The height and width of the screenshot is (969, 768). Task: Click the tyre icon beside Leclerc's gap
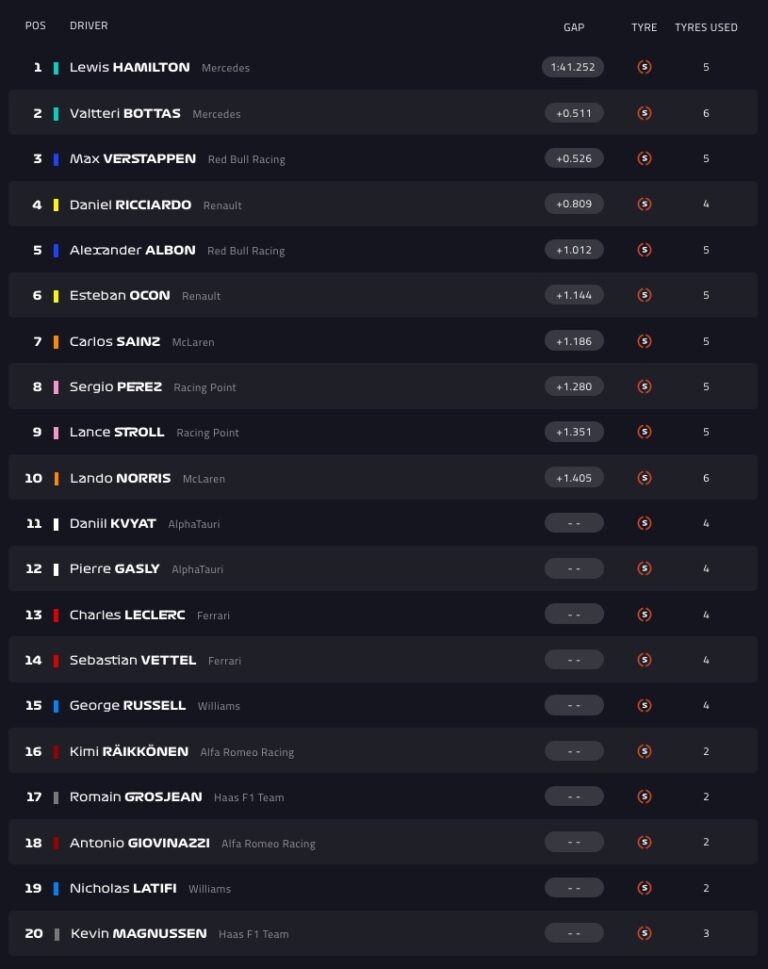(644, 614)
